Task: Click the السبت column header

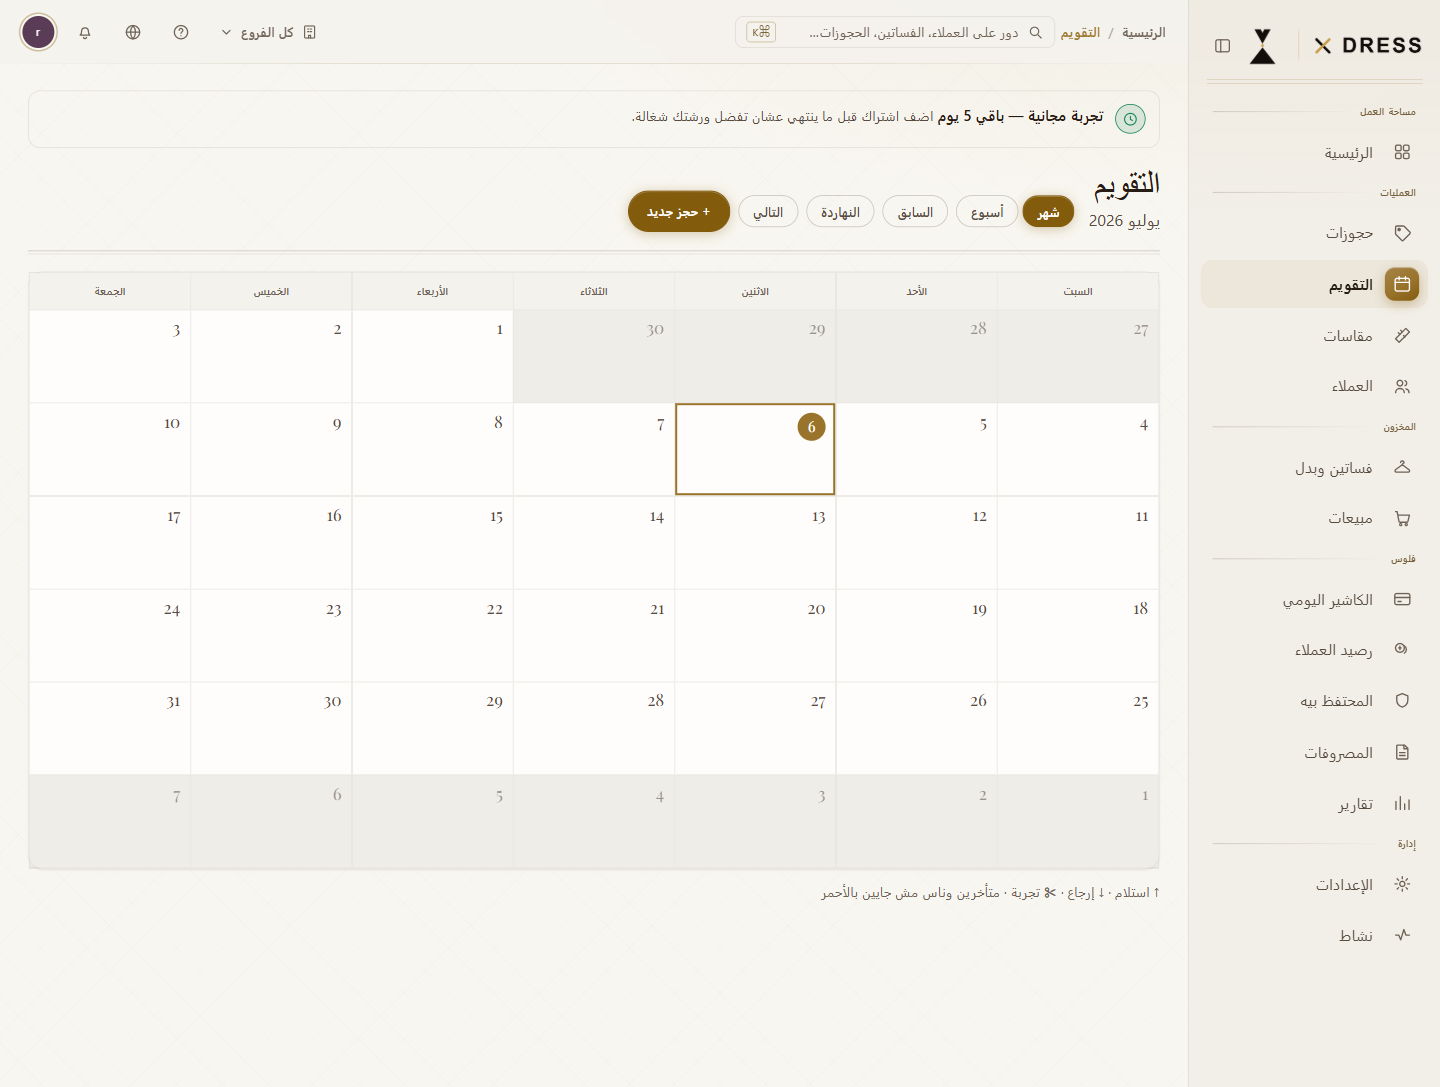Action: [1078, 292]
